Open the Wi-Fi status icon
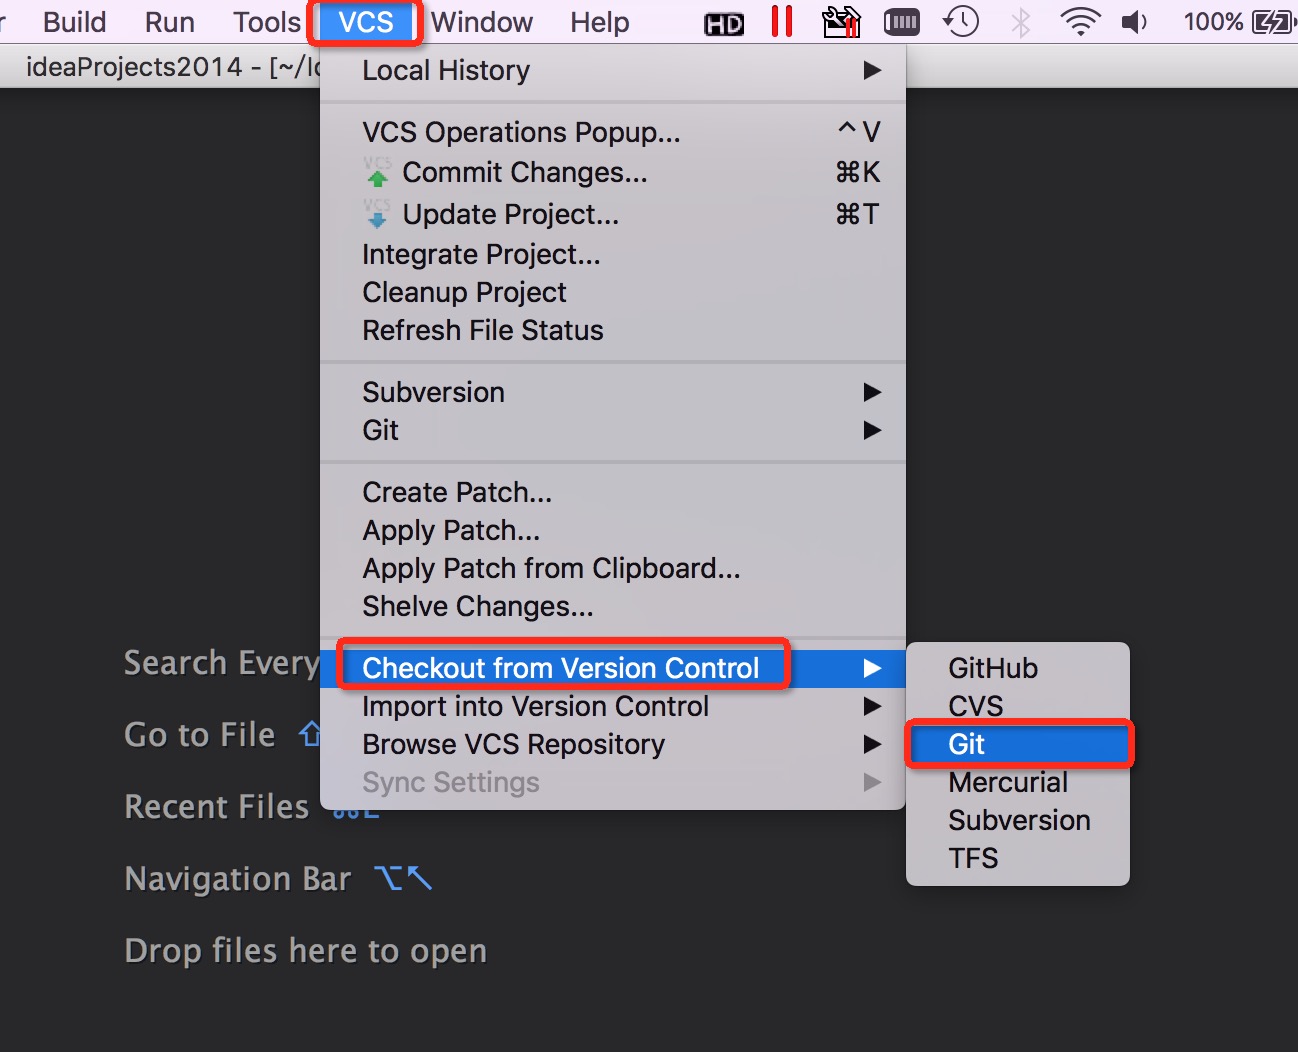 [1080, 22]
